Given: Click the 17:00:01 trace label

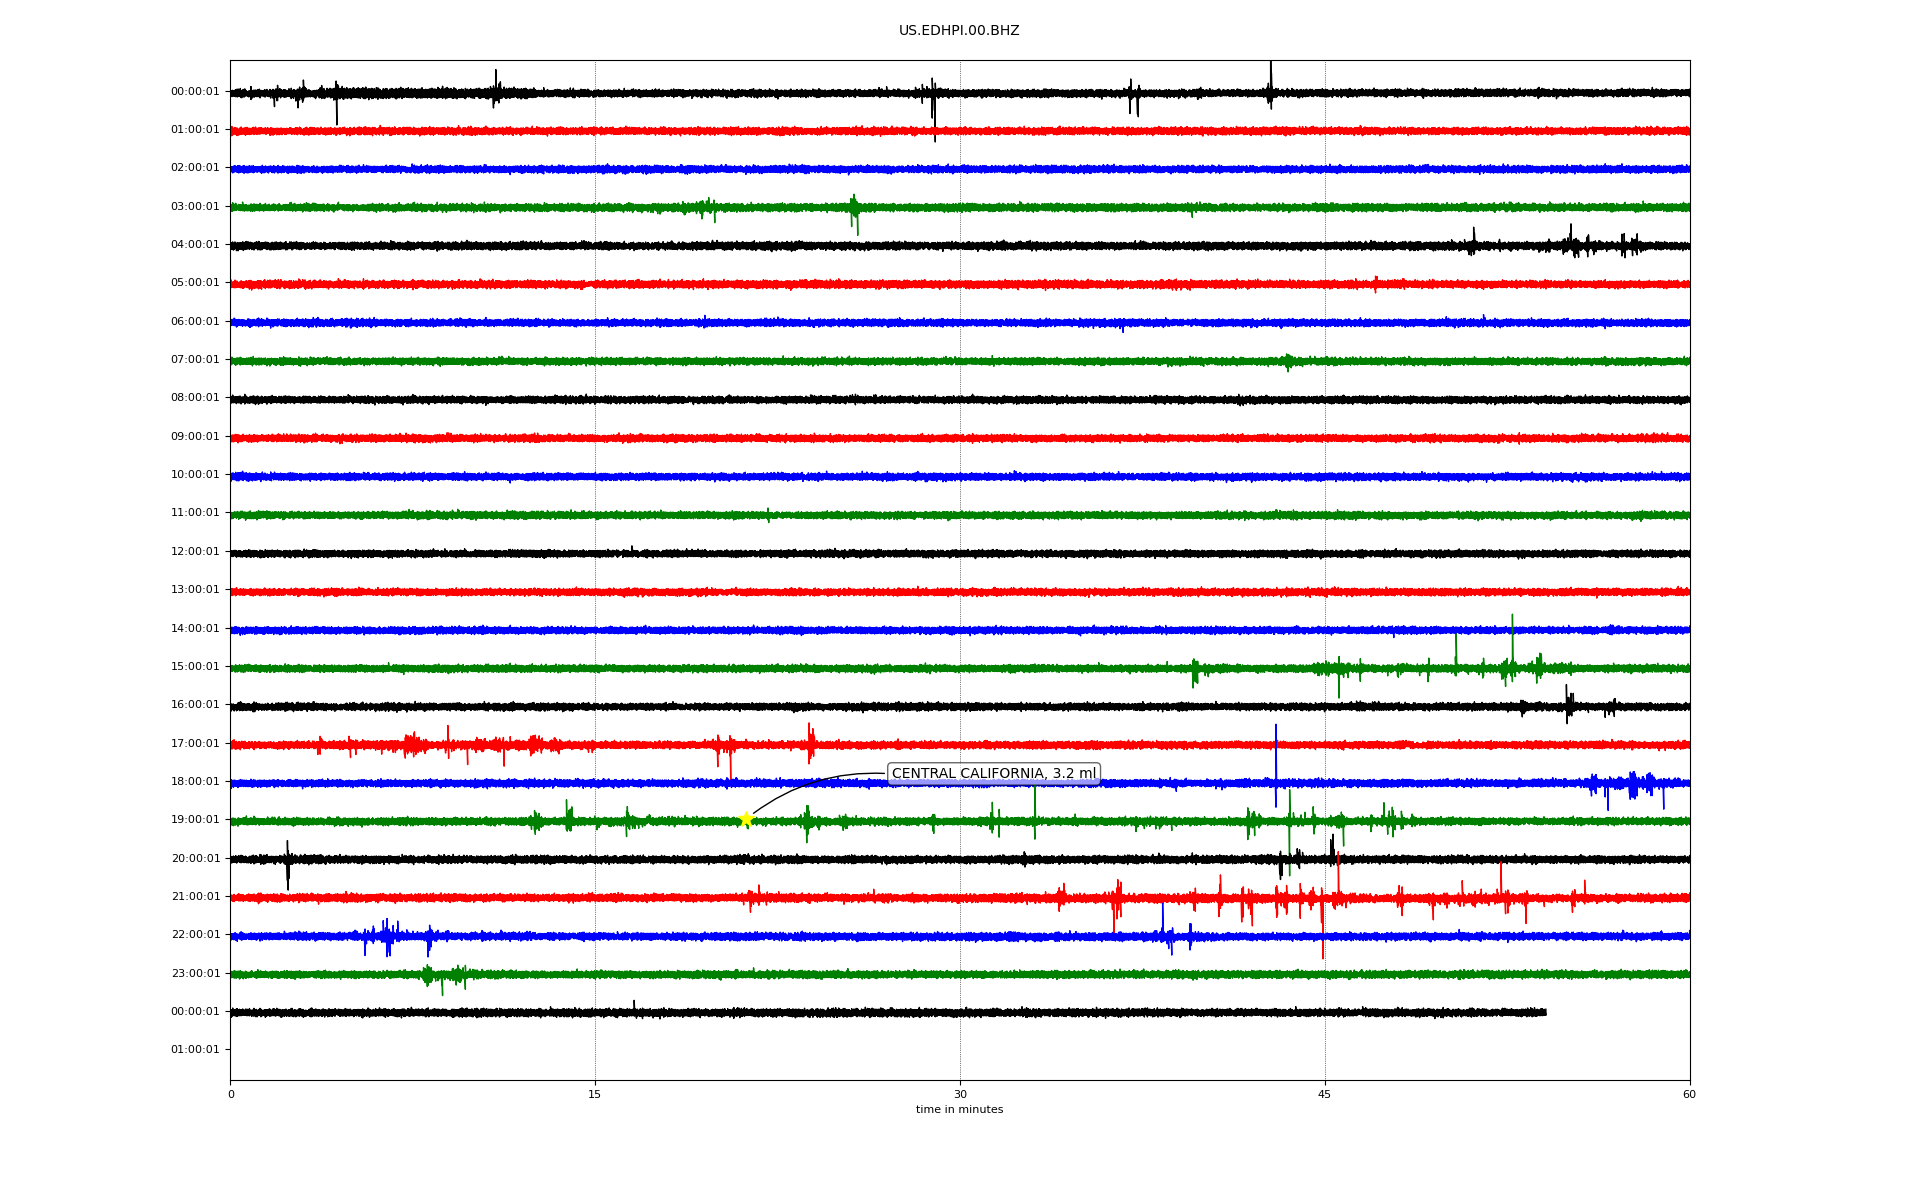Looking at the screenshot, I should pyautogui.click(x=195, y=744).
